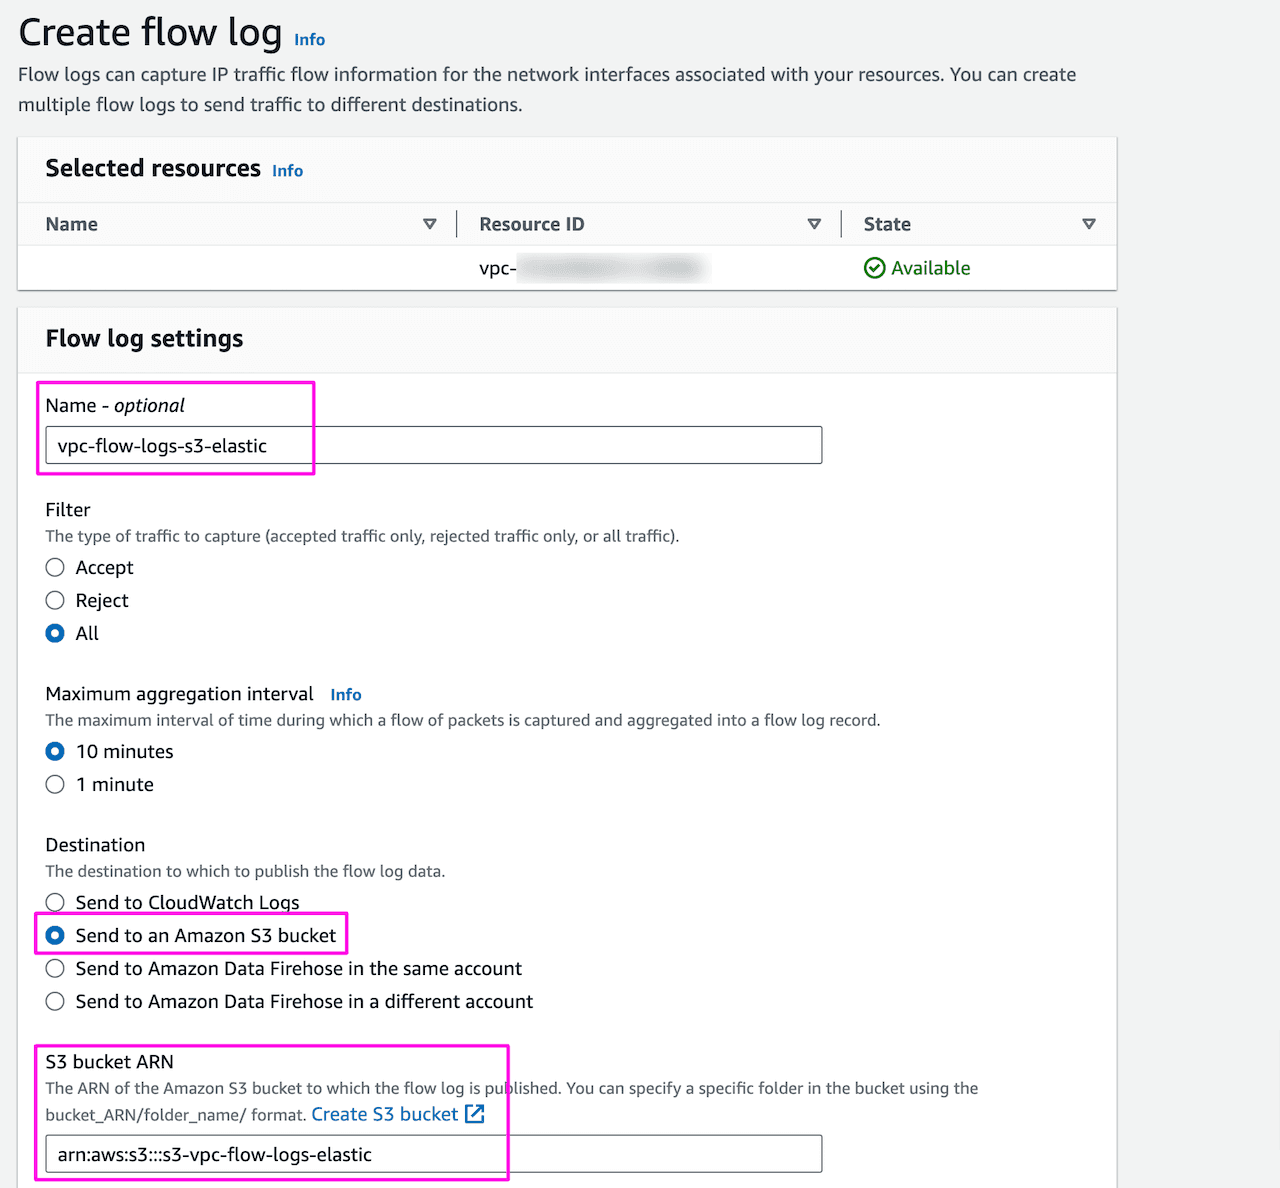This screenshot has width=1280, height=1188.
Task: Click external link icon beside Create S3 bucket
Action: 474,1113
